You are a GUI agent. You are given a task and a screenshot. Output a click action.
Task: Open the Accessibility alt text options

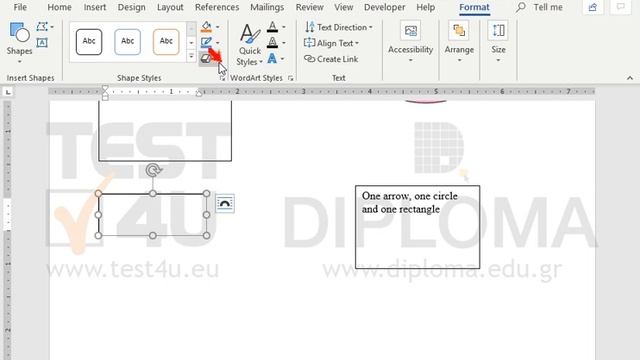coord(410,42)
